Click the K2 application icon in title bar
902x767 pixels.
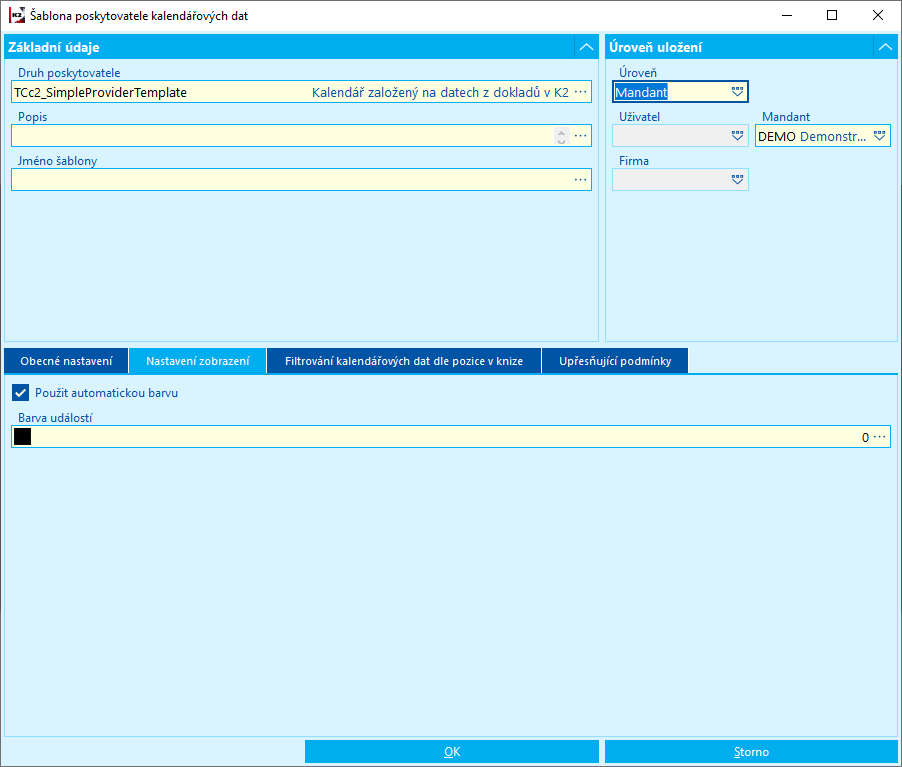(17, 16)
